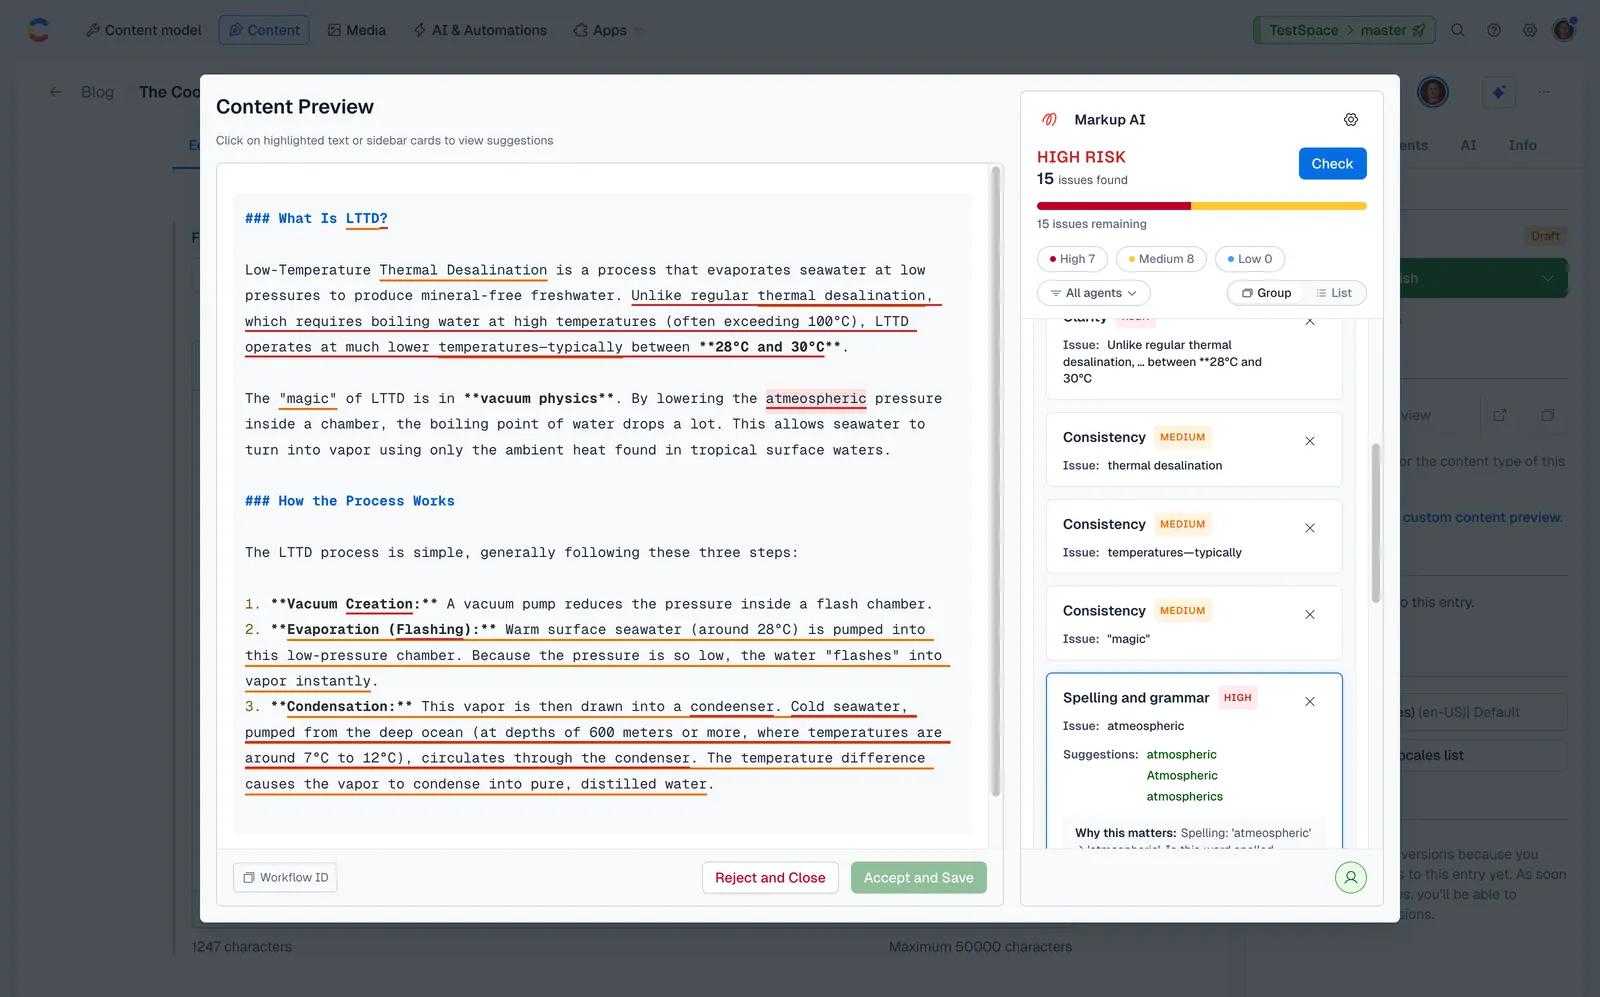This screenshot has width=1600, height=997.
Task: Dismiss the thermal desalination consistency card
Action: (1309, 441)
